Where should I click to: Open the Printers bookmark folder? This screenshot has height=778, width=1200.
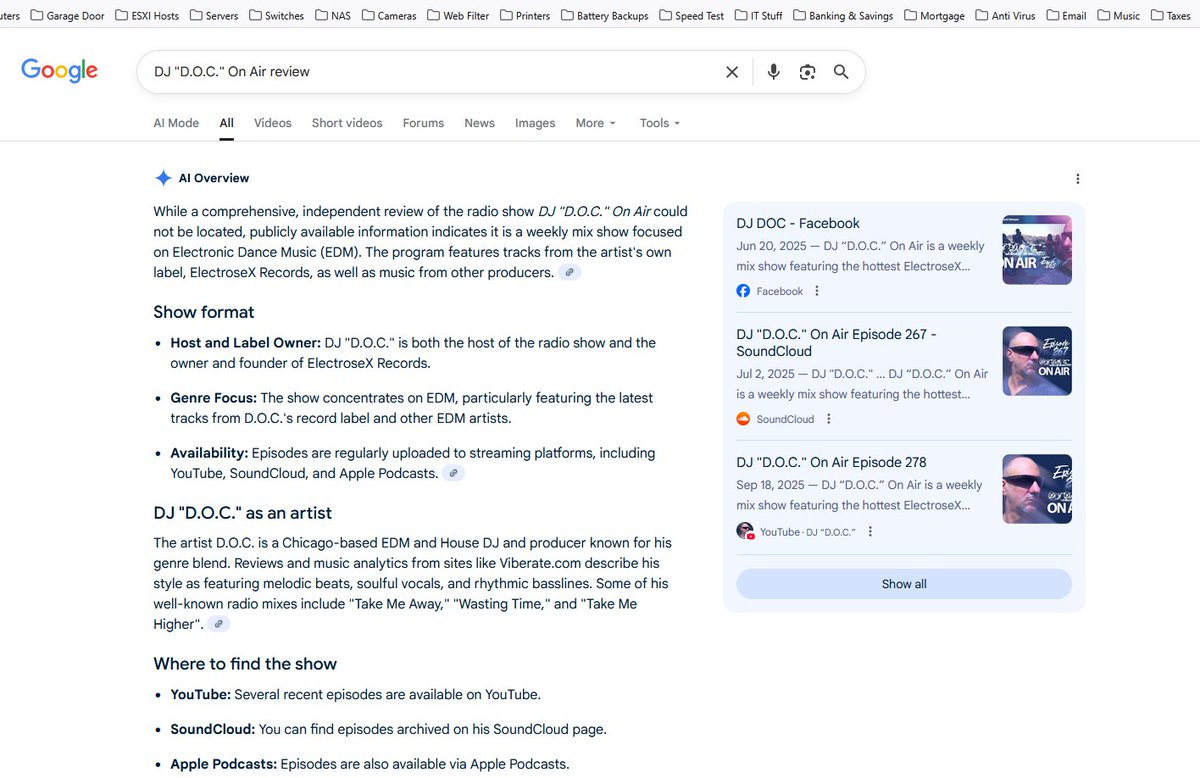(x=526, y=16)
